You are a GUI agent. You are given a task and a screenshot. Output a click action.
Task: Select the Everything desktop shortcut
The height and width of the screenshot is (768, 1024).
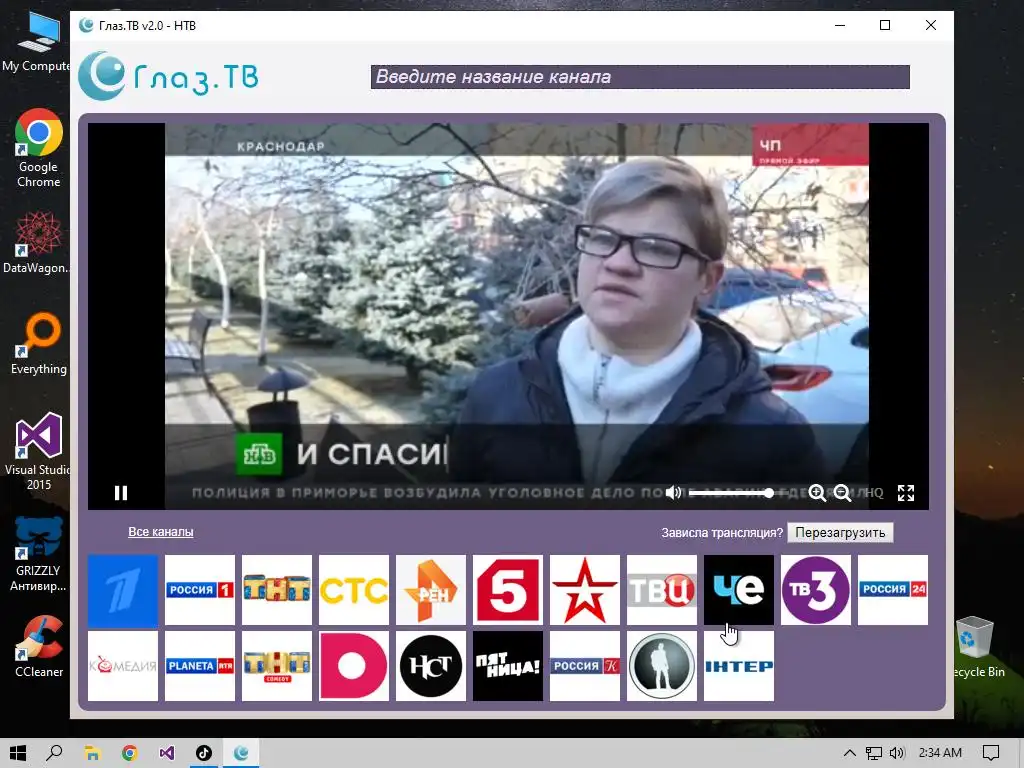coord(39,344)
